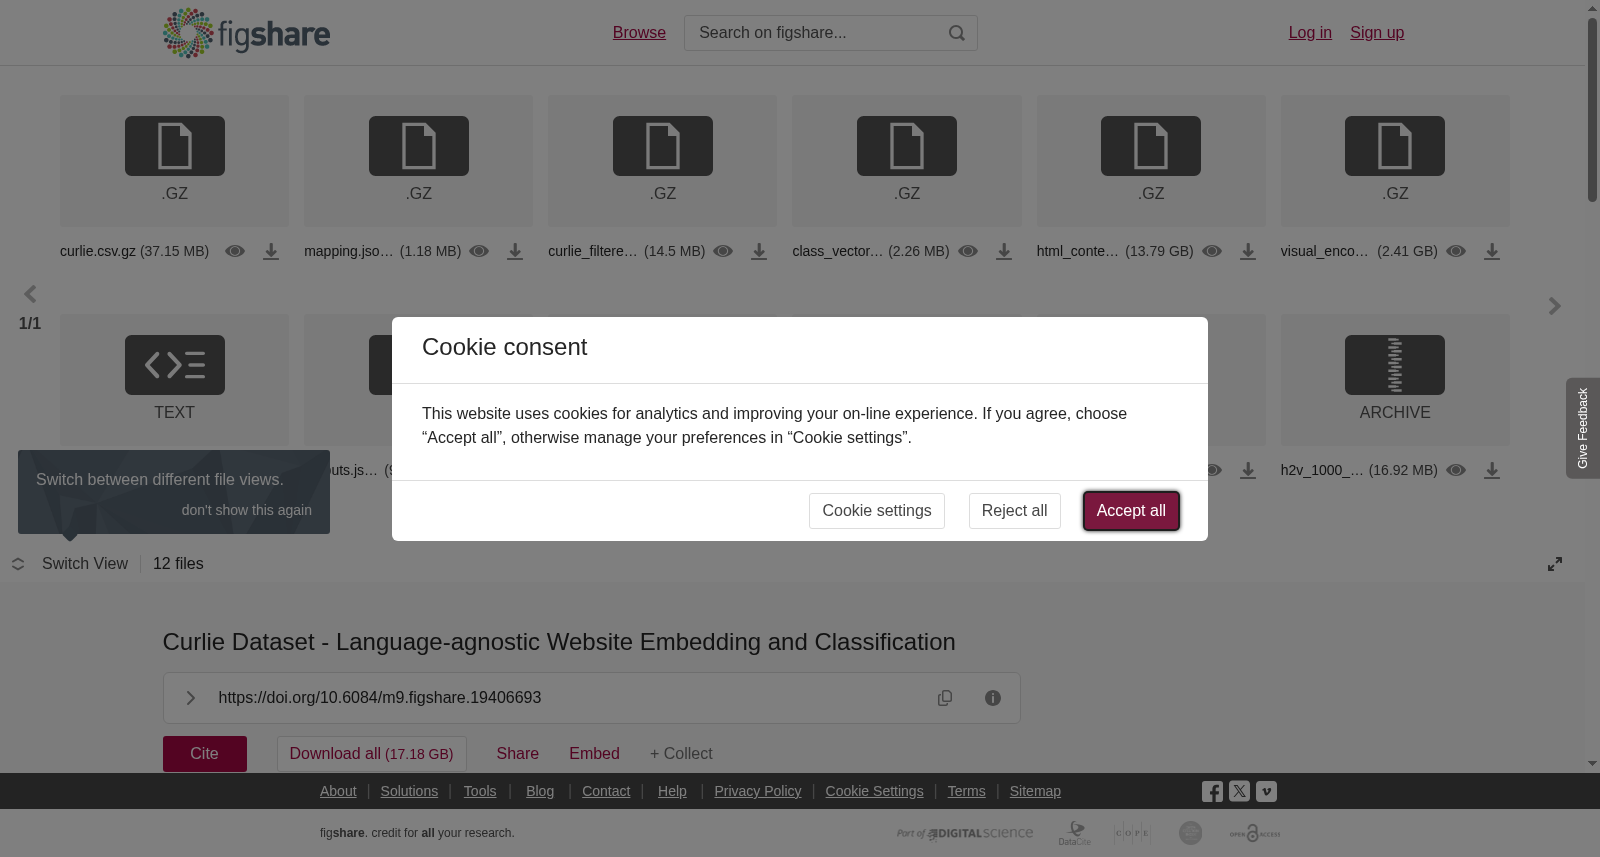
Task: Preview curlie.csv.gz with eye icon
Action: 235,251
